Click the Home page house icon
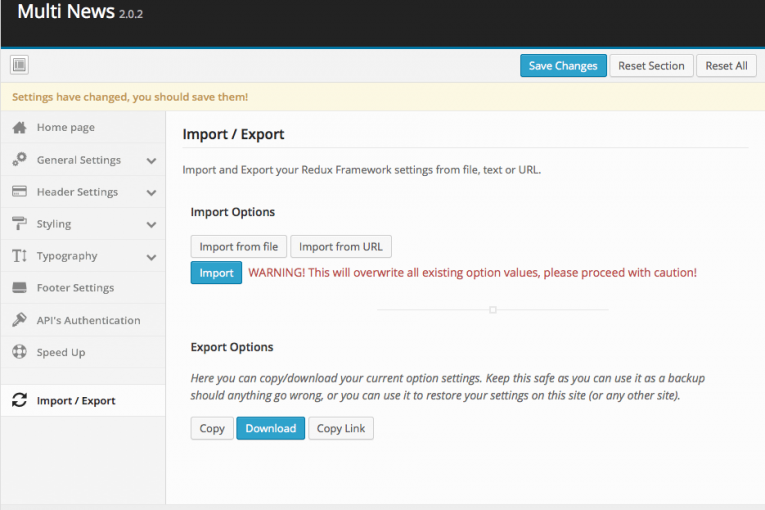Image resolution: width=765 pixels, height=510 pixels. (20, 127)
